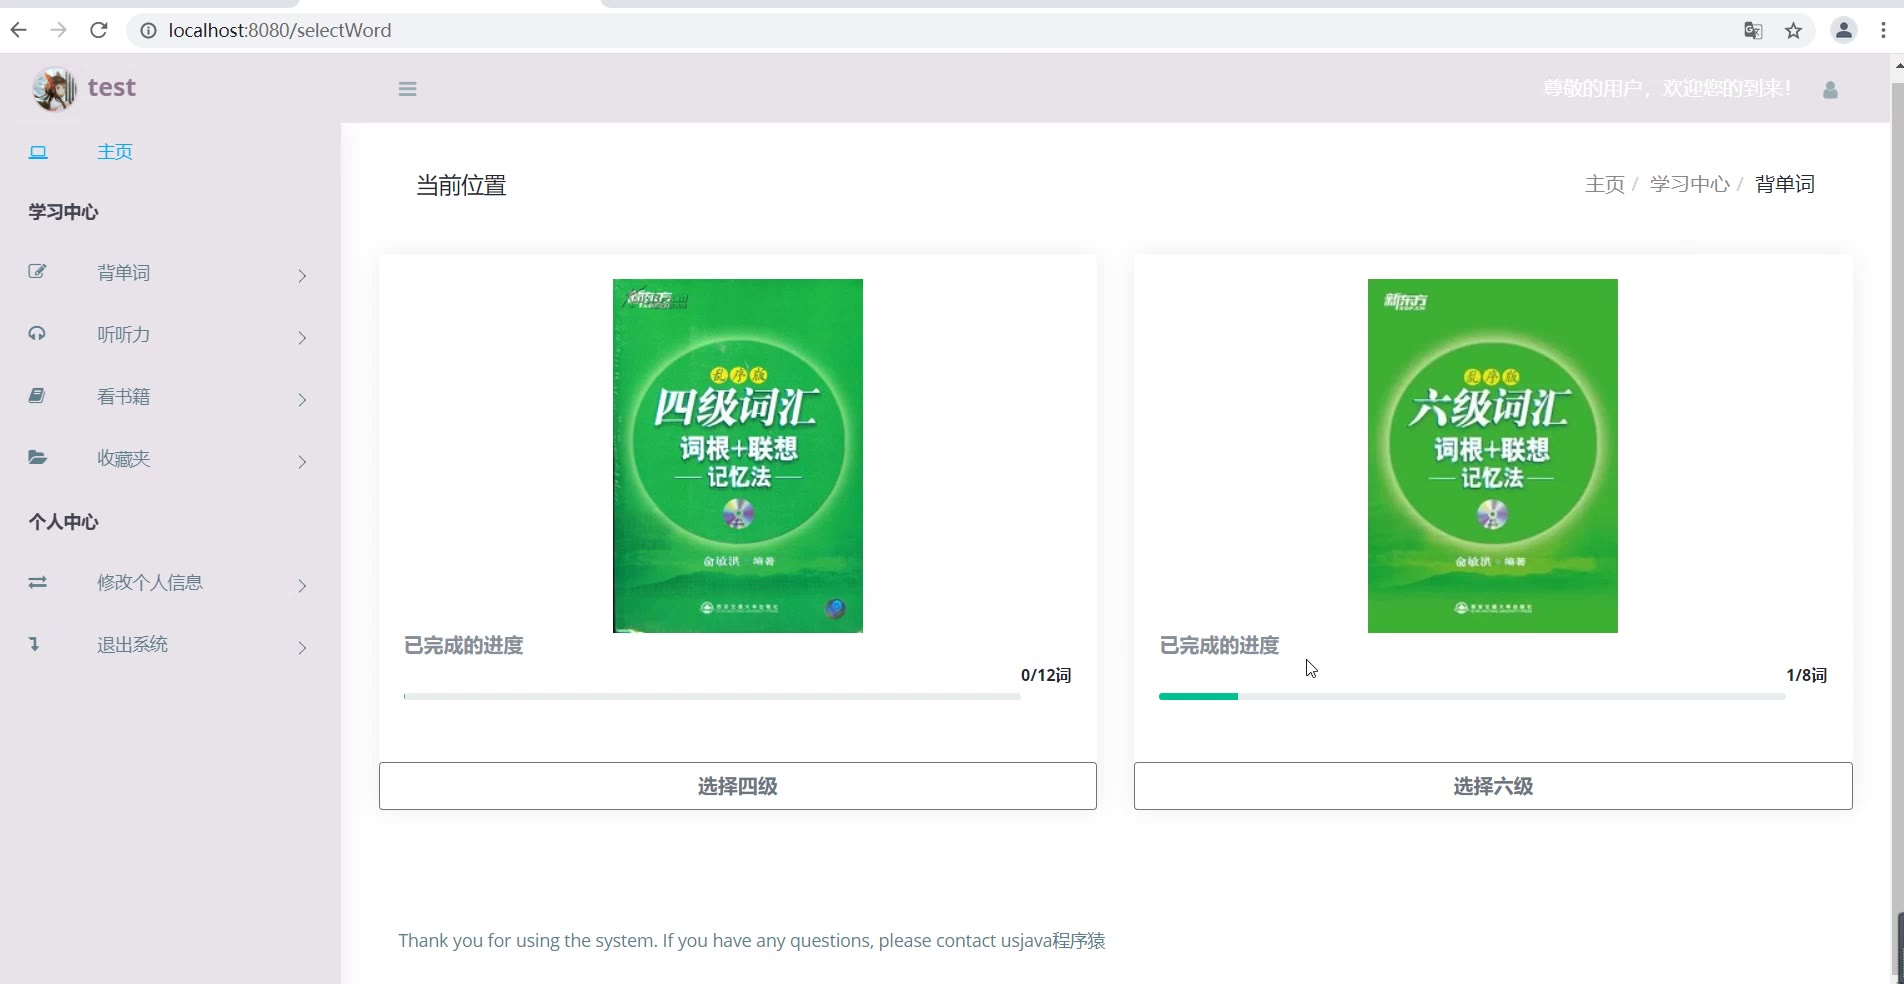Image resolution: width=1904 pixels, height=984 pixels.
Task: Expand the 看书籍 submenu chevron
Action: pyautogui.click(x=302, y=400)
